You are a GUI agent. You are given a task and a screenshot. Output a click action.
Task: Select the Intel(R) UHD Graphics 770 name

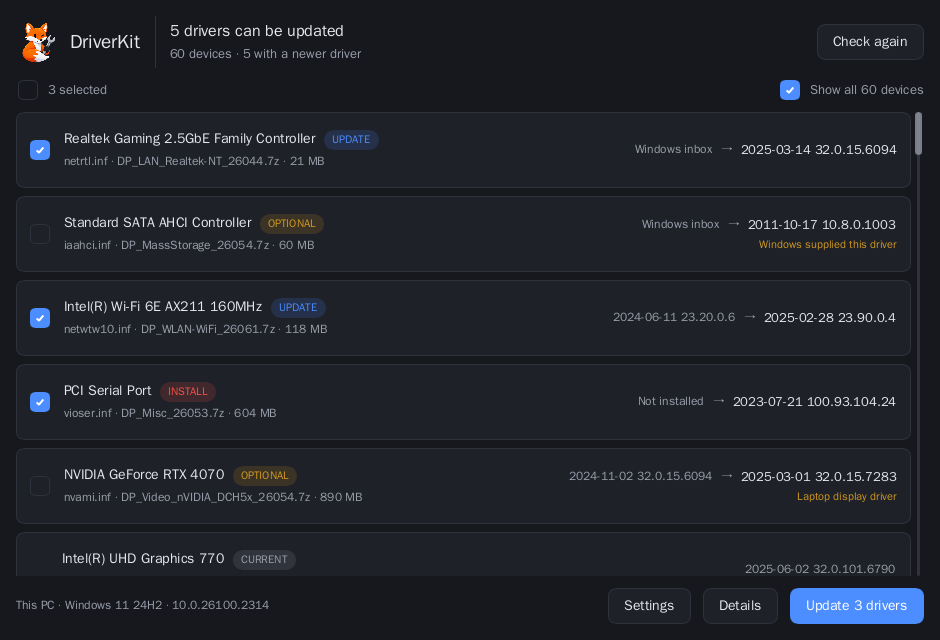click(143, 559)
